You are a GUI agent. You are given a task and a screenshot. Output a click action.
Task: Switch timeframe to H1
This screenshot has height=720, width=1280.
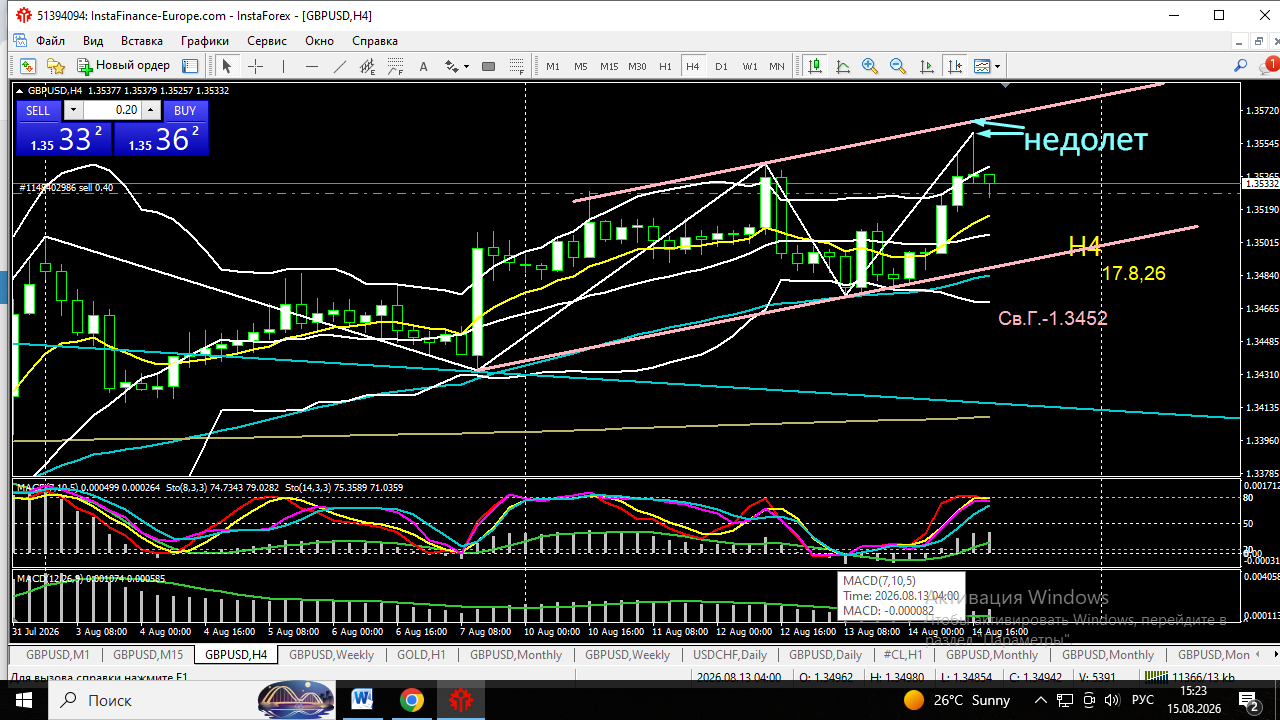point(665,66)
